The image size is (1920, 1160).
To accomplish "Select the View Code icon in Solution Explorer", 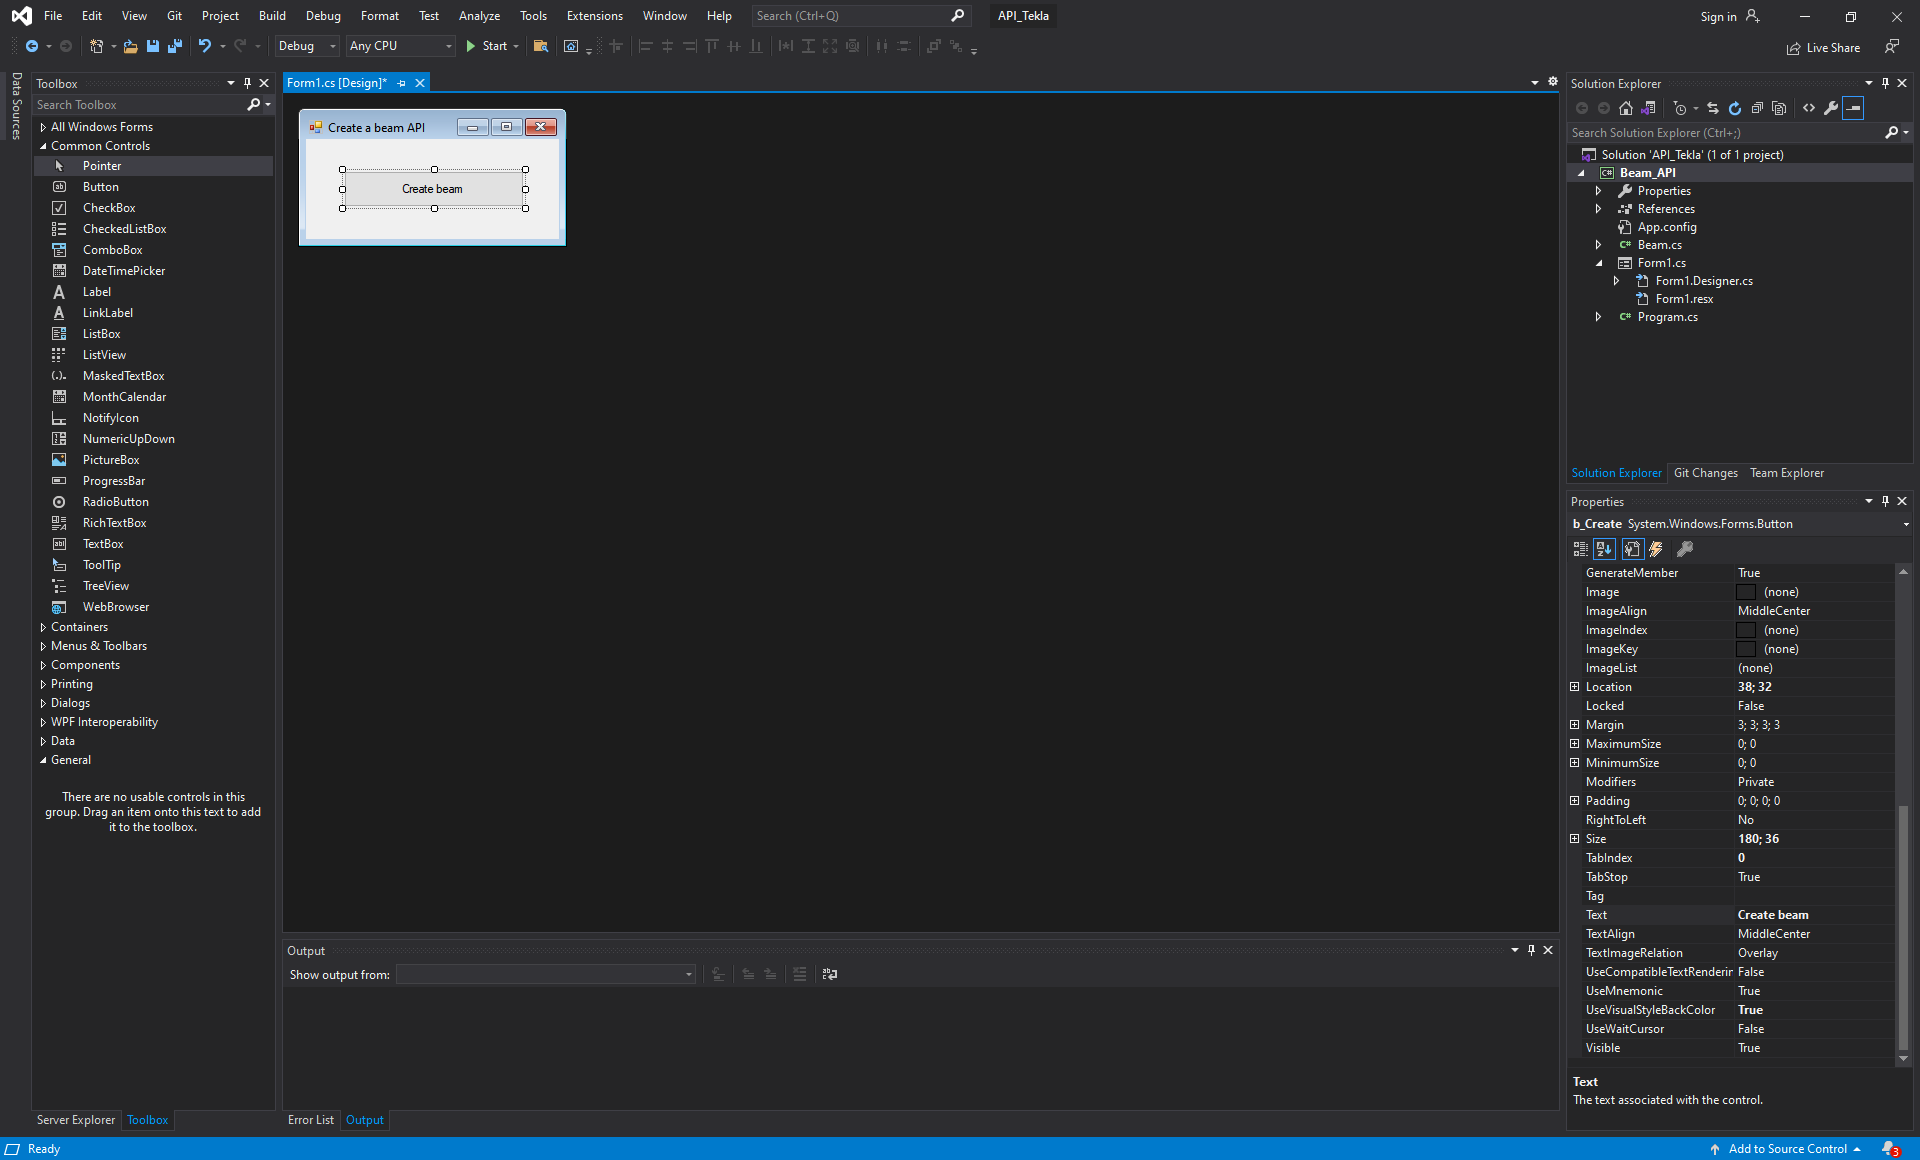I will pyautogui.click(x=1808, y=108).
